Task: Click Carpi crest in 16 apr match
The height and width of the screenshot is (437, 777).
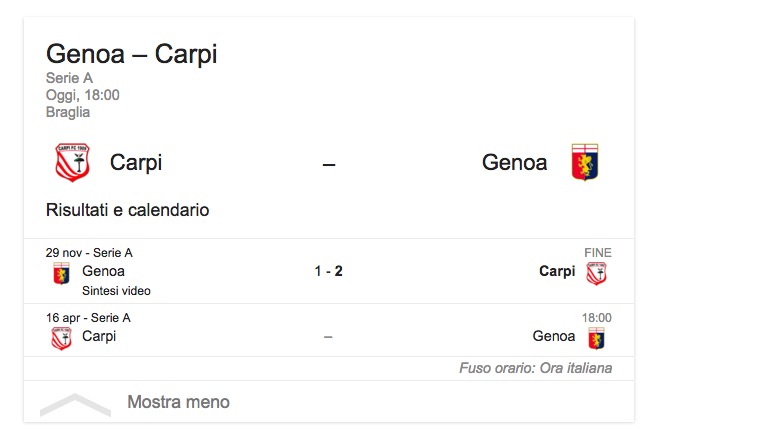Action: click(x=62, y=338)
